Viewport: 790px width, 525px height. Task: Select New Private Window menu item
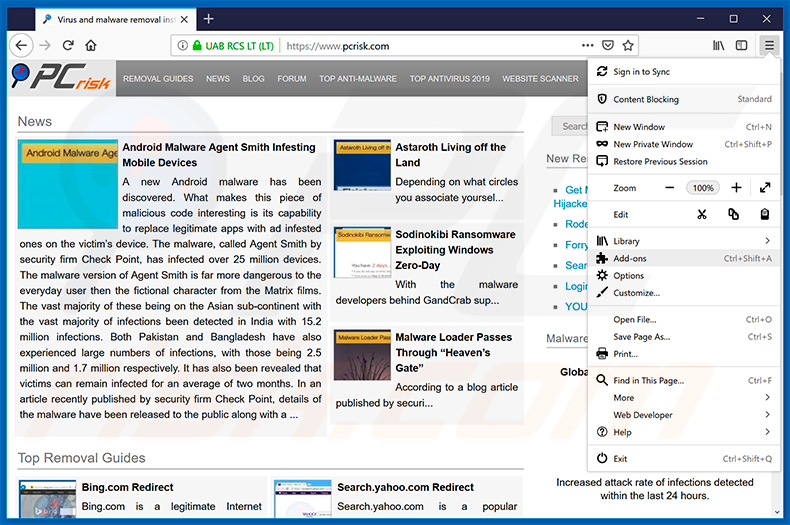(653, 144)
